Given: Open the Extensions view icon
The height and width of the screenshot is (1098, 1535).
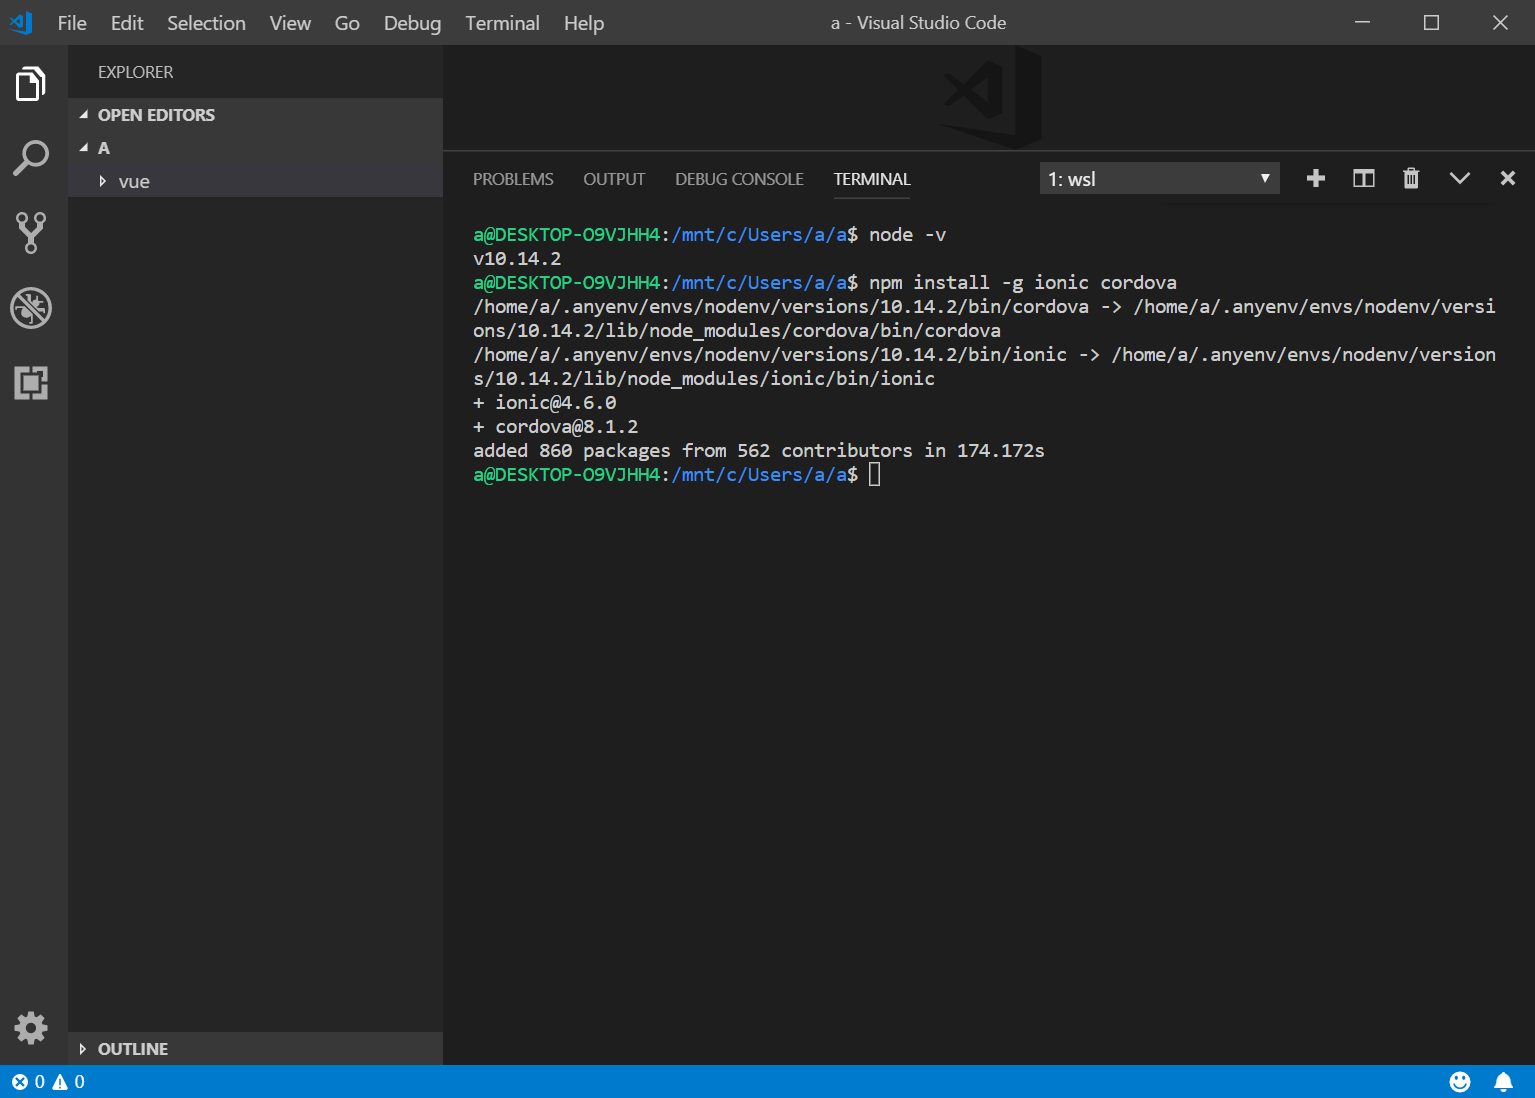Looking at the screenshot, I should tap(31, 383).
